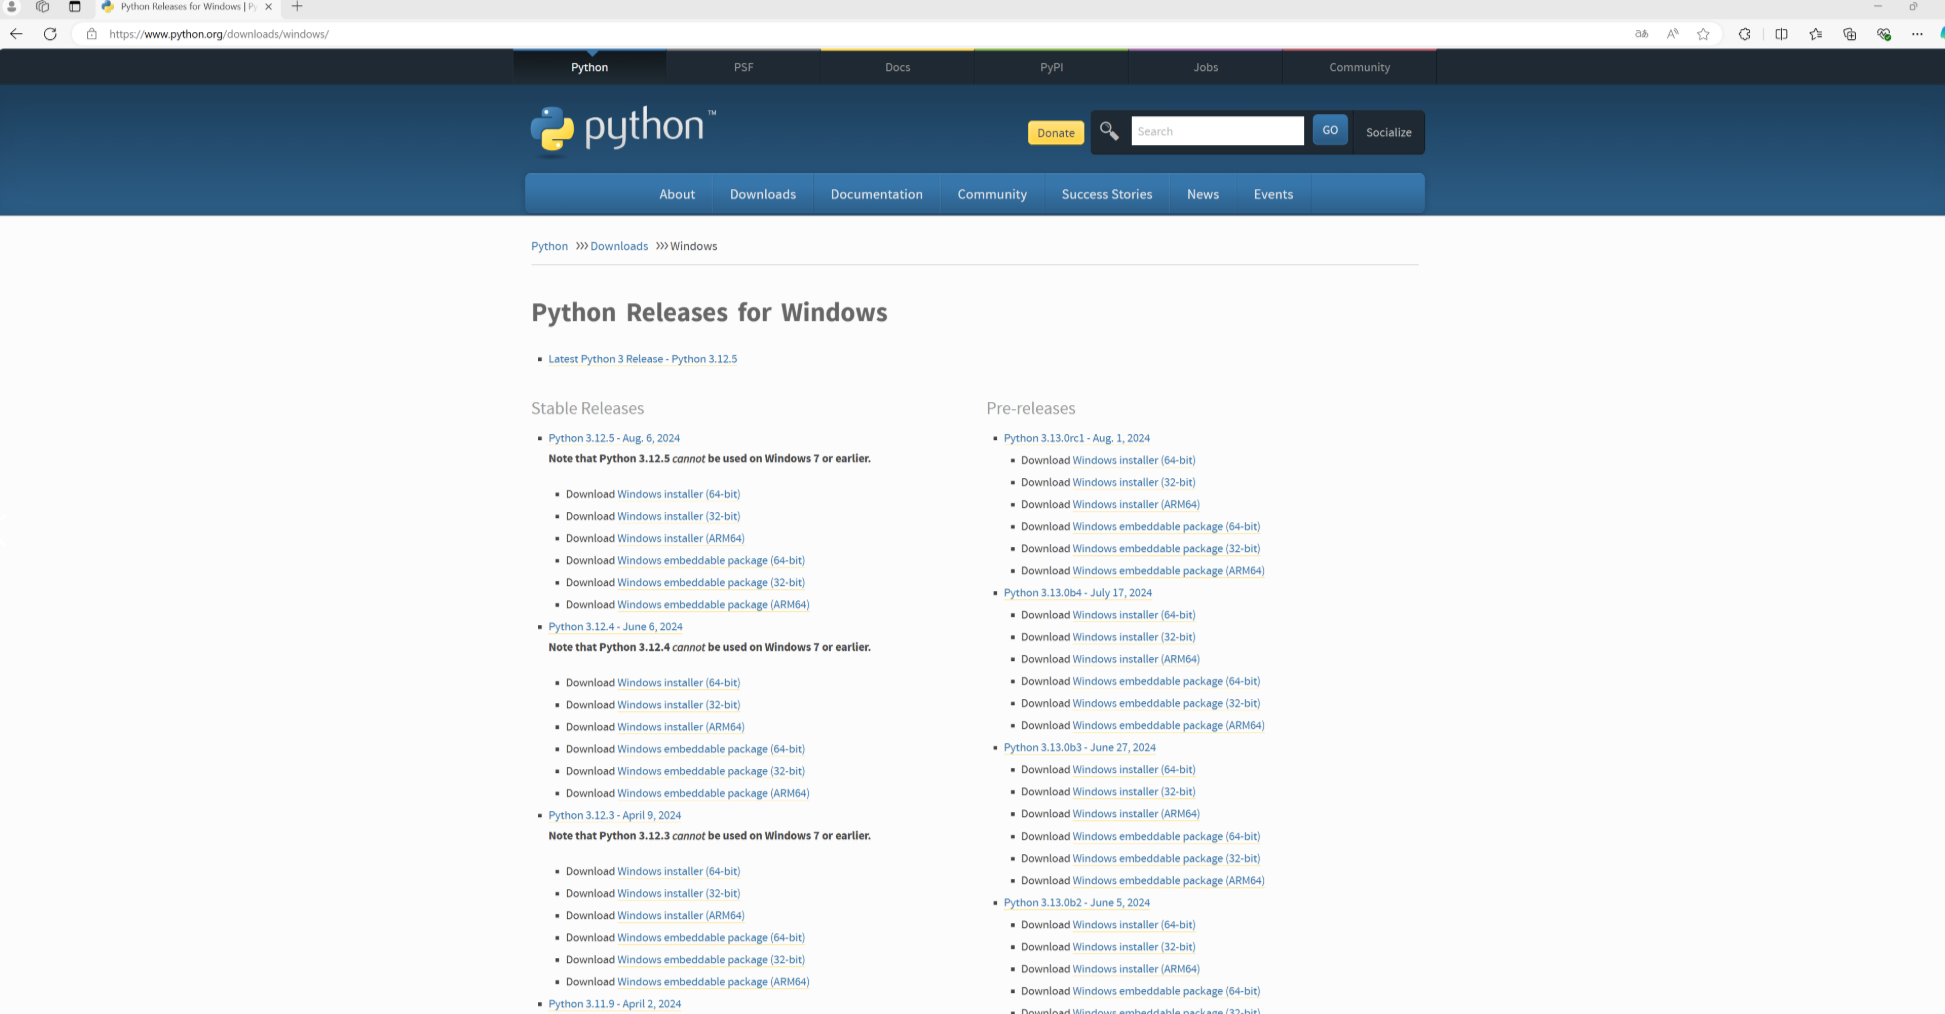The width and height of the screenshot is (1945, 1014).
Task: Click the GO search button
Action: click(x=1329, y=130)
